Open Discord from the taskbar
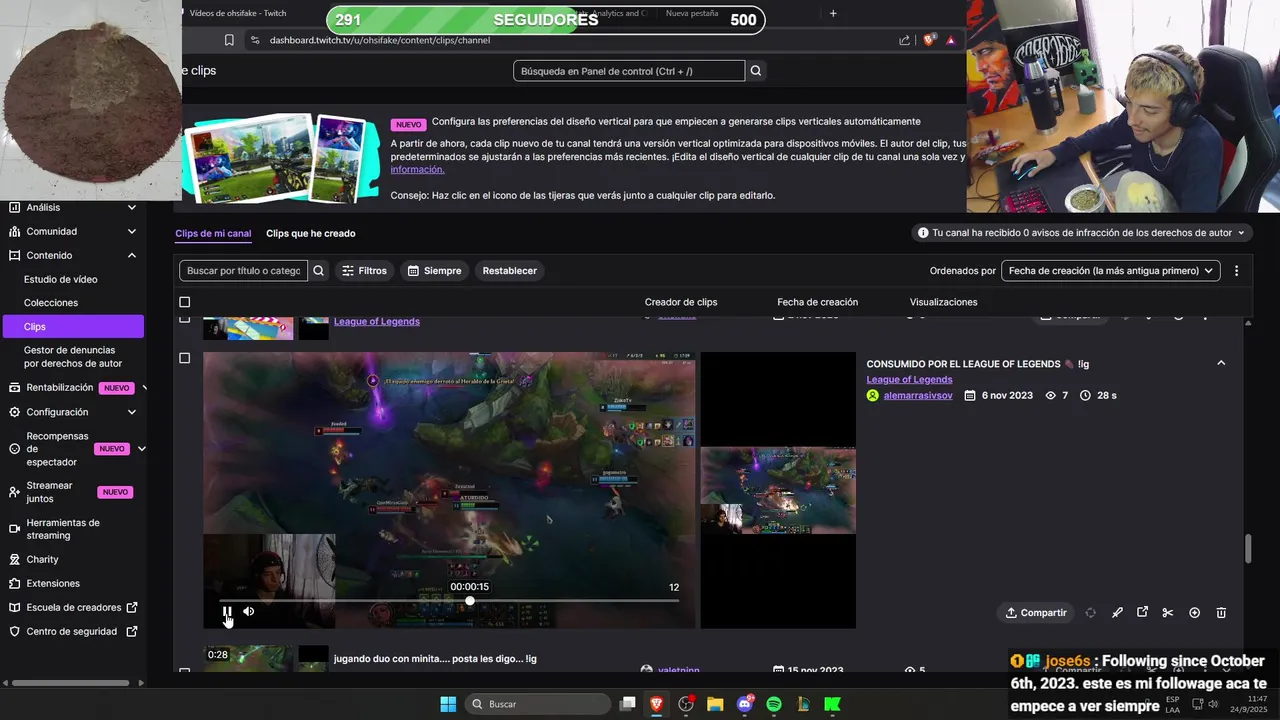Screen dimensions: 1280x720 745,704
